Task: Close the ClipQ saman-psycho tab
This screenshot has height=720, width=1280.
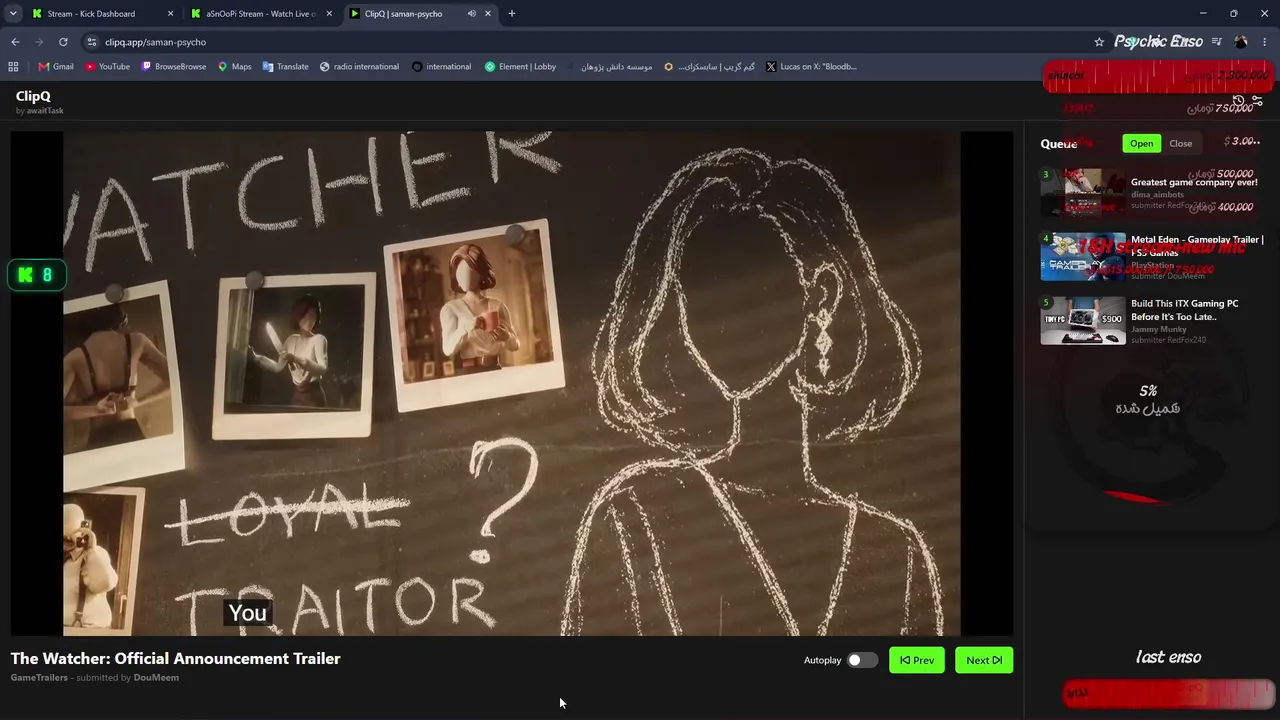Action: click(488, 14)
